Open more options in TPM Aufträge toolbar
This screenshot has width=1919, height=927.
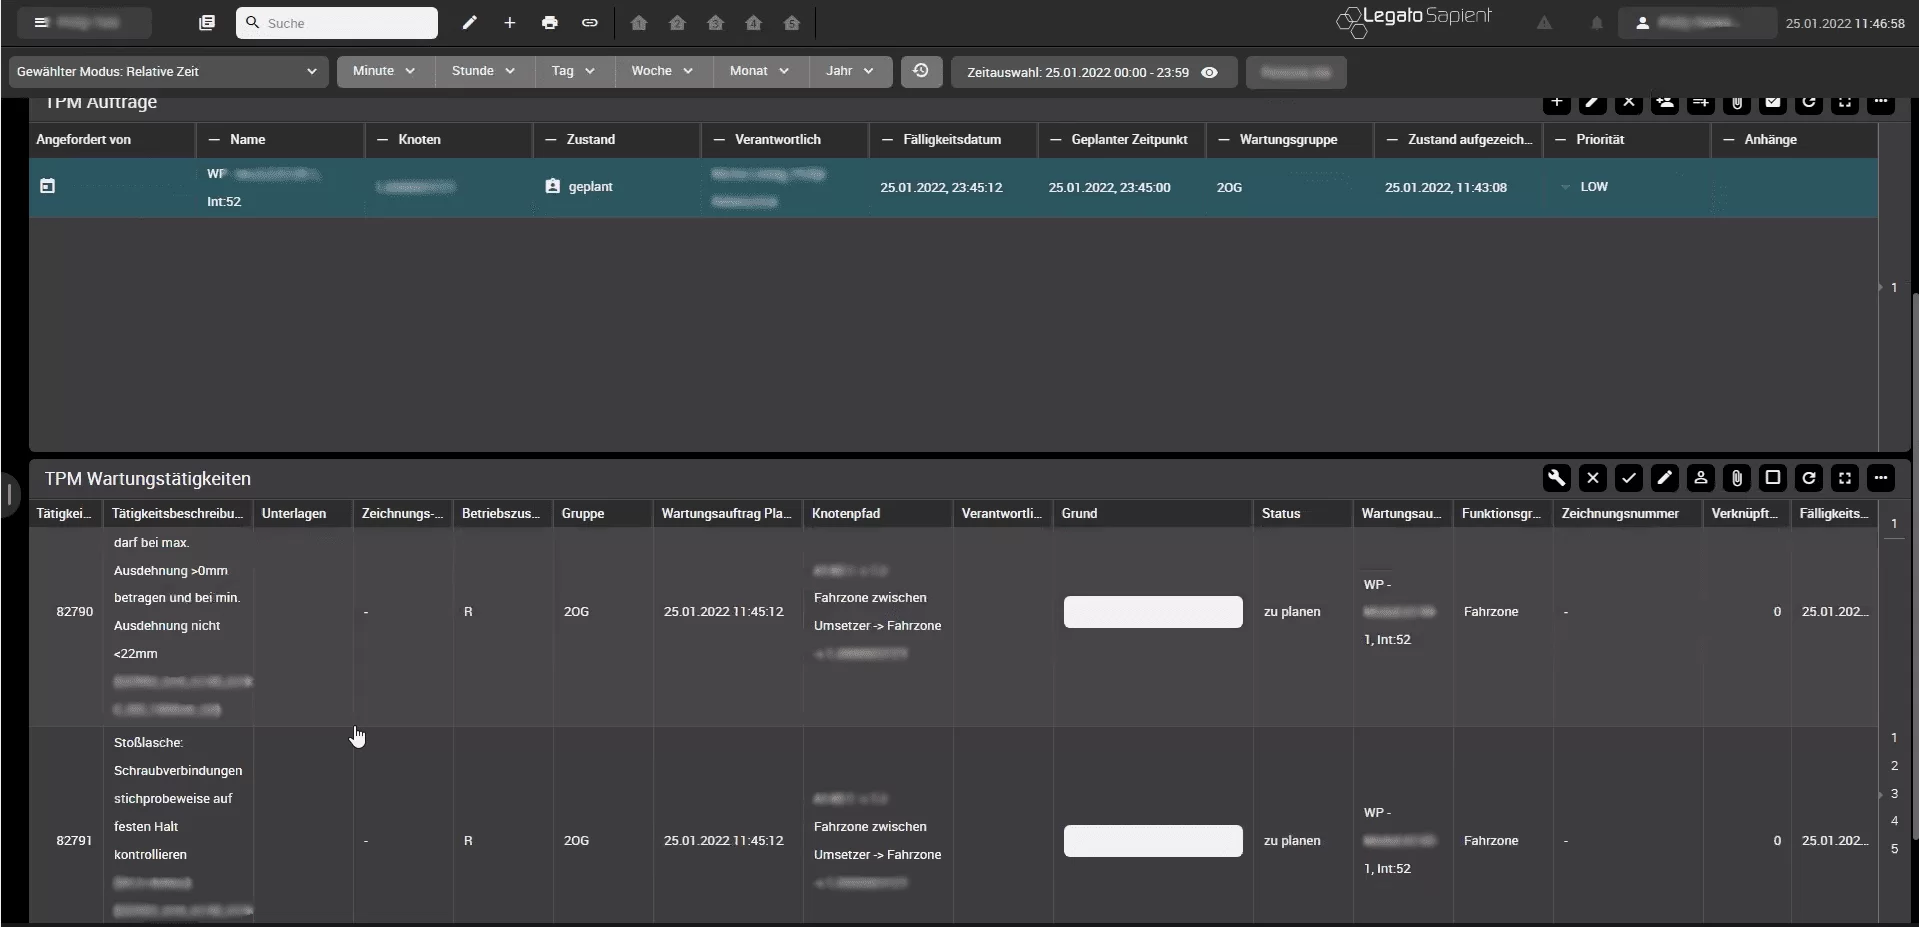point(1881,102)
